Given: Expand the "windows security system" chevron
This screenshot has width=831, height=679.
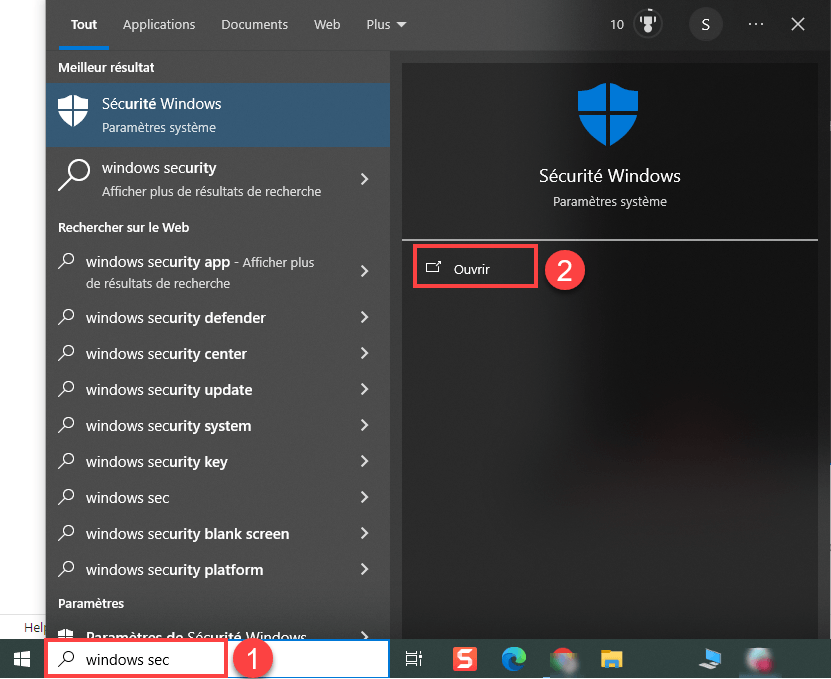Looking at the screenshot, I should click(364, 426).
